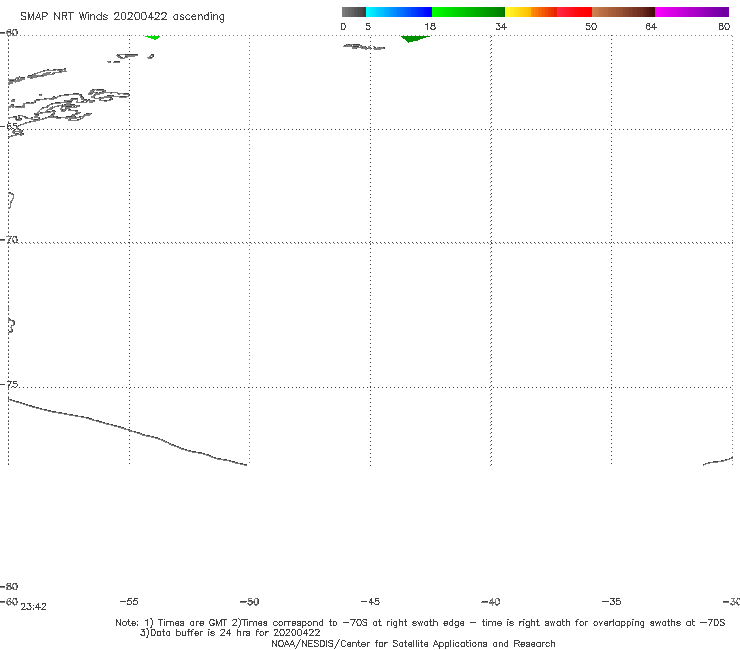Click the longitude label '-40'
740x650 pixels.
(x=490, y=601)
